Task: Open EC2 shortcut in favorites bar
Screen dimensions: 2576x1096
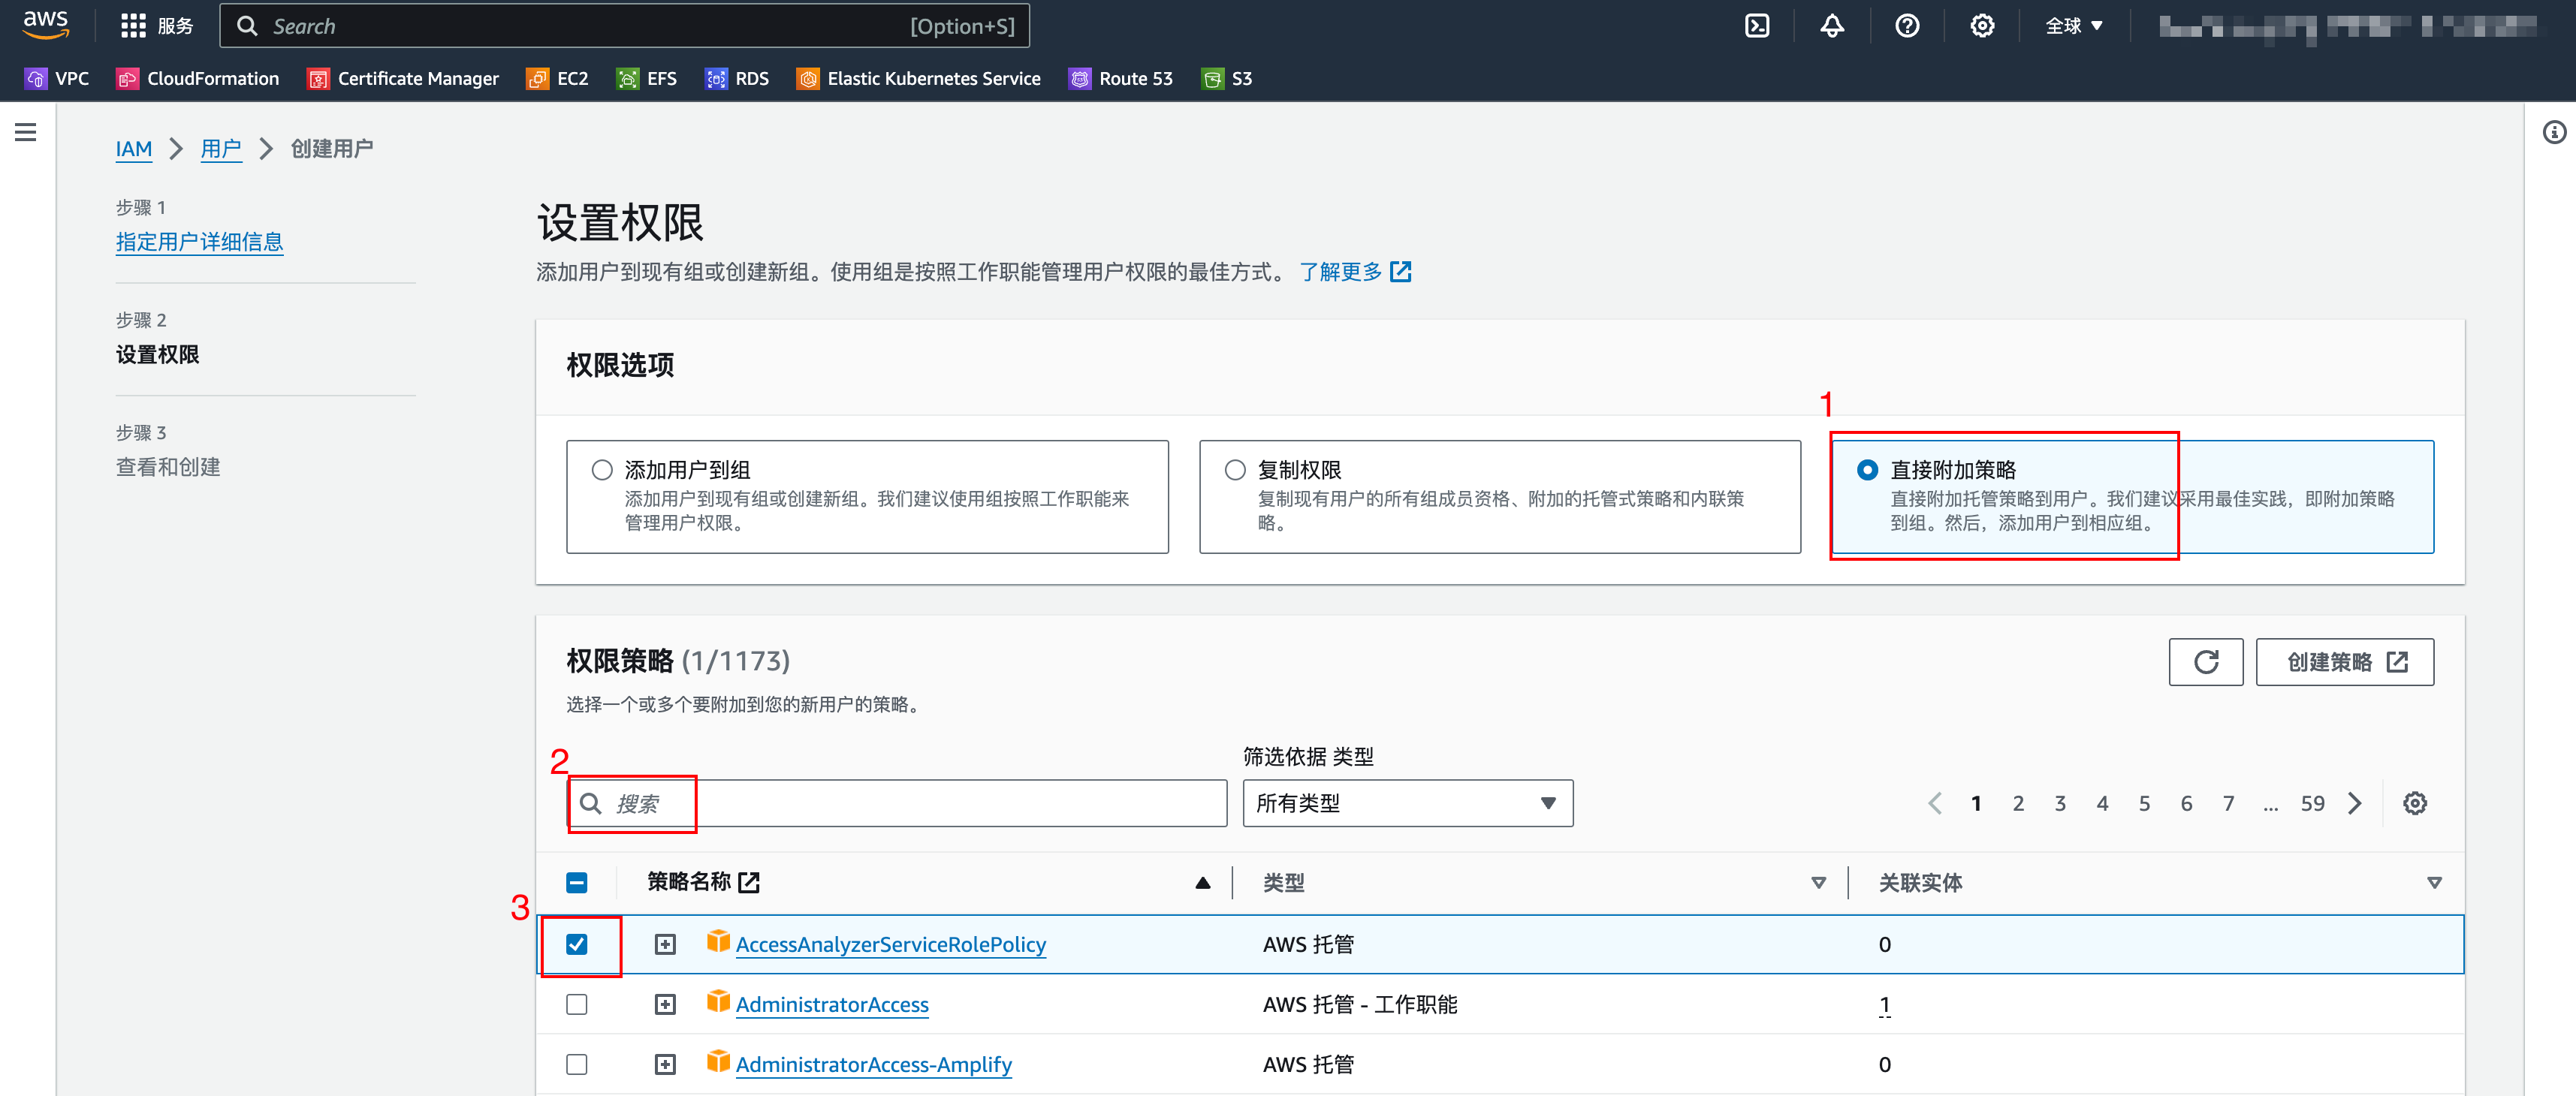Action: pos(557,78)
